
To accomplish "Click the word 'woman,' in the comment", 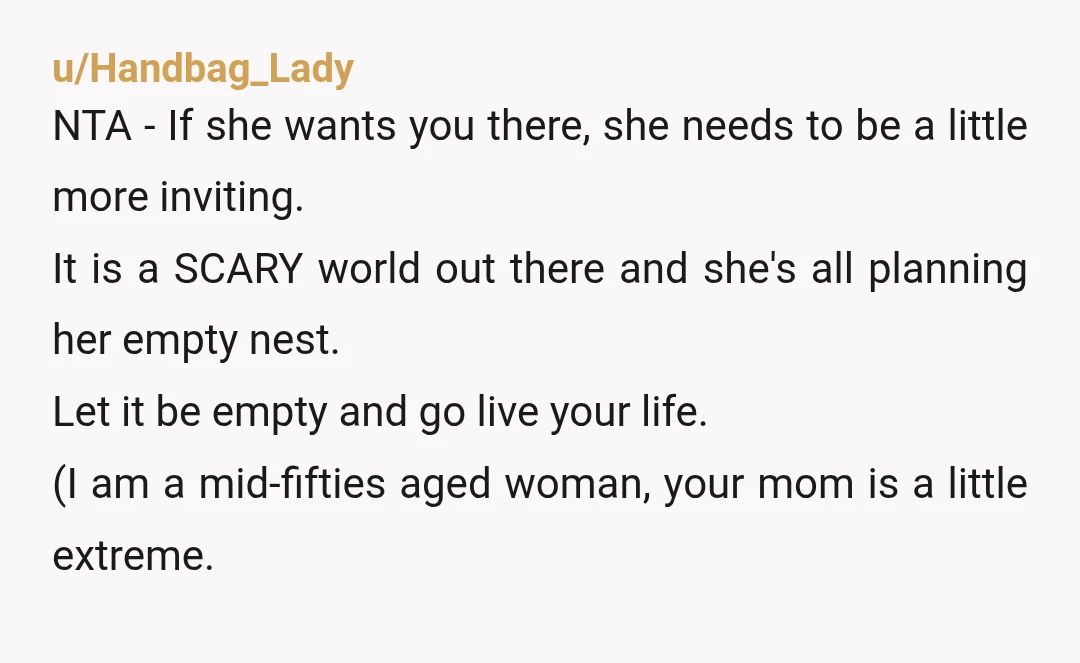I will point(578,485).
